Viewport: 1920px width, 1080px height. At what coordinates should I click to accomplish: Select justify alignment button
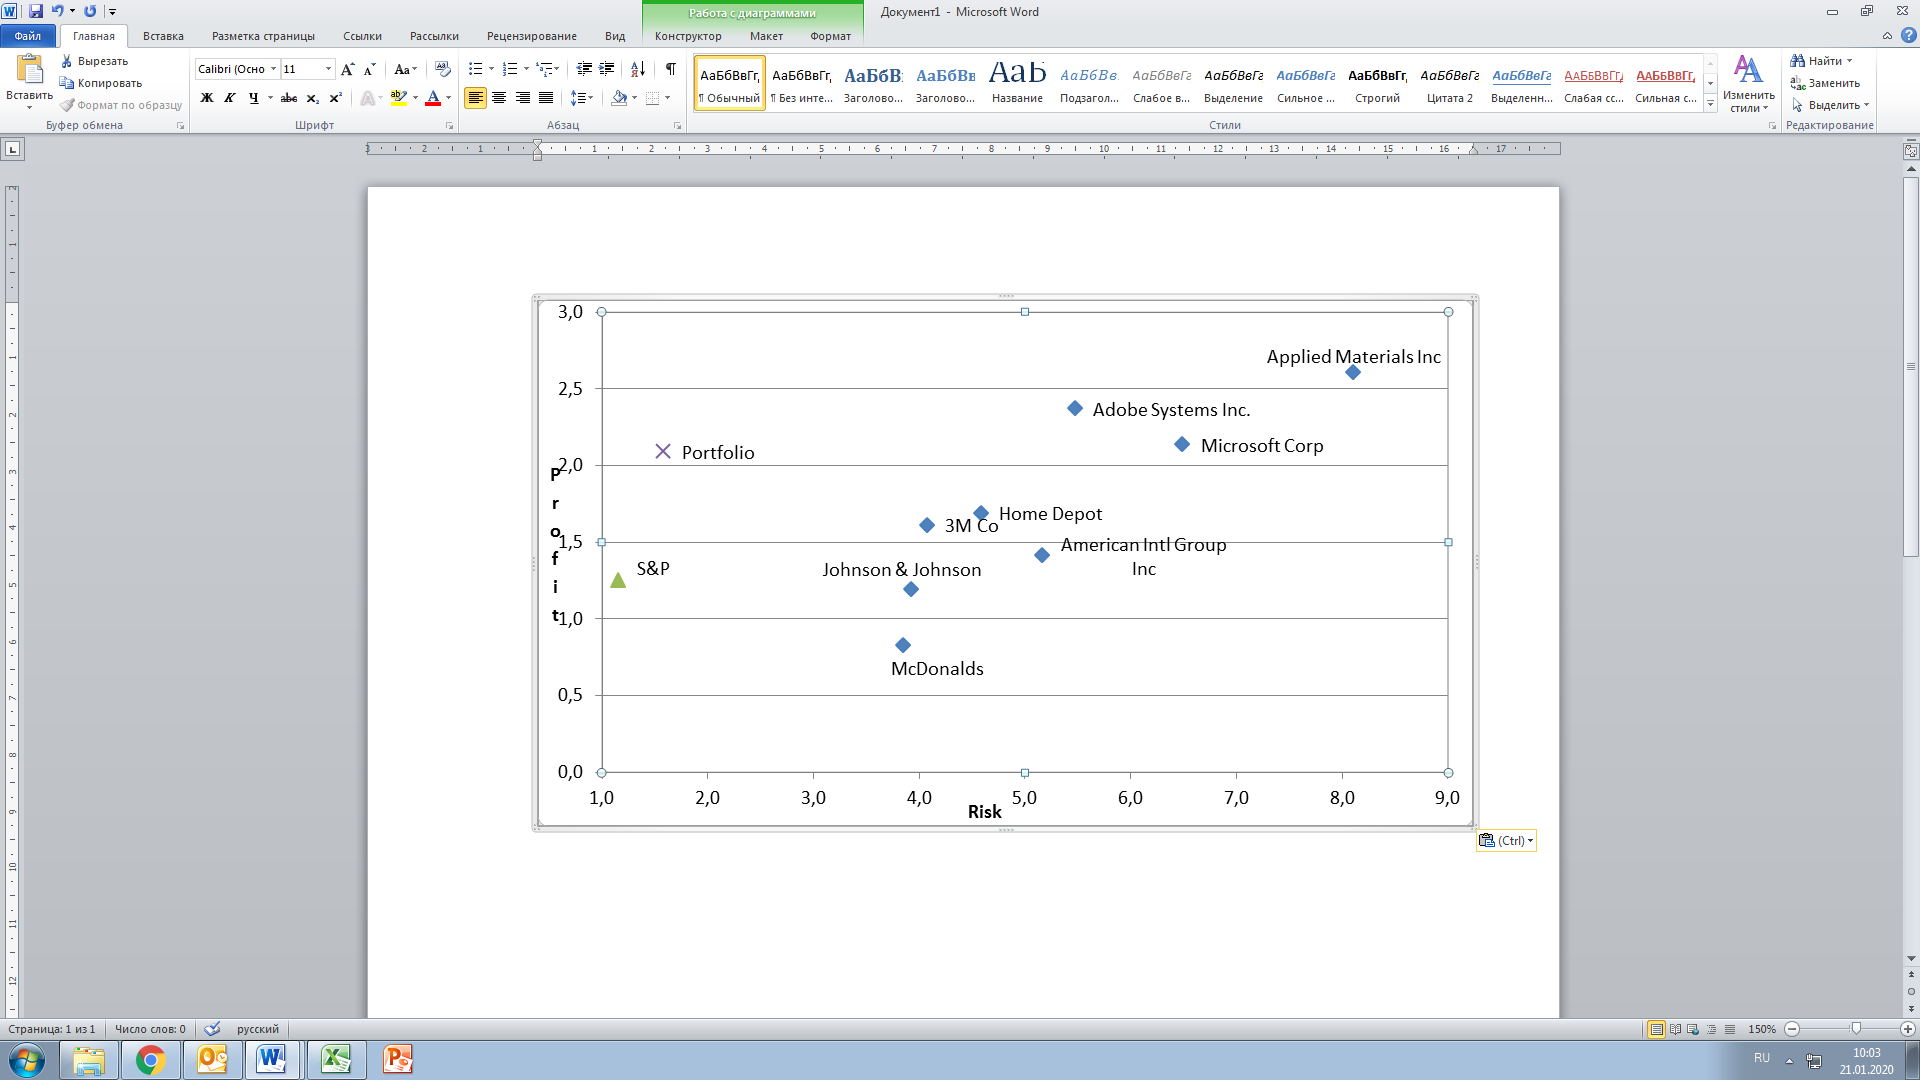[x=546, y=98]
